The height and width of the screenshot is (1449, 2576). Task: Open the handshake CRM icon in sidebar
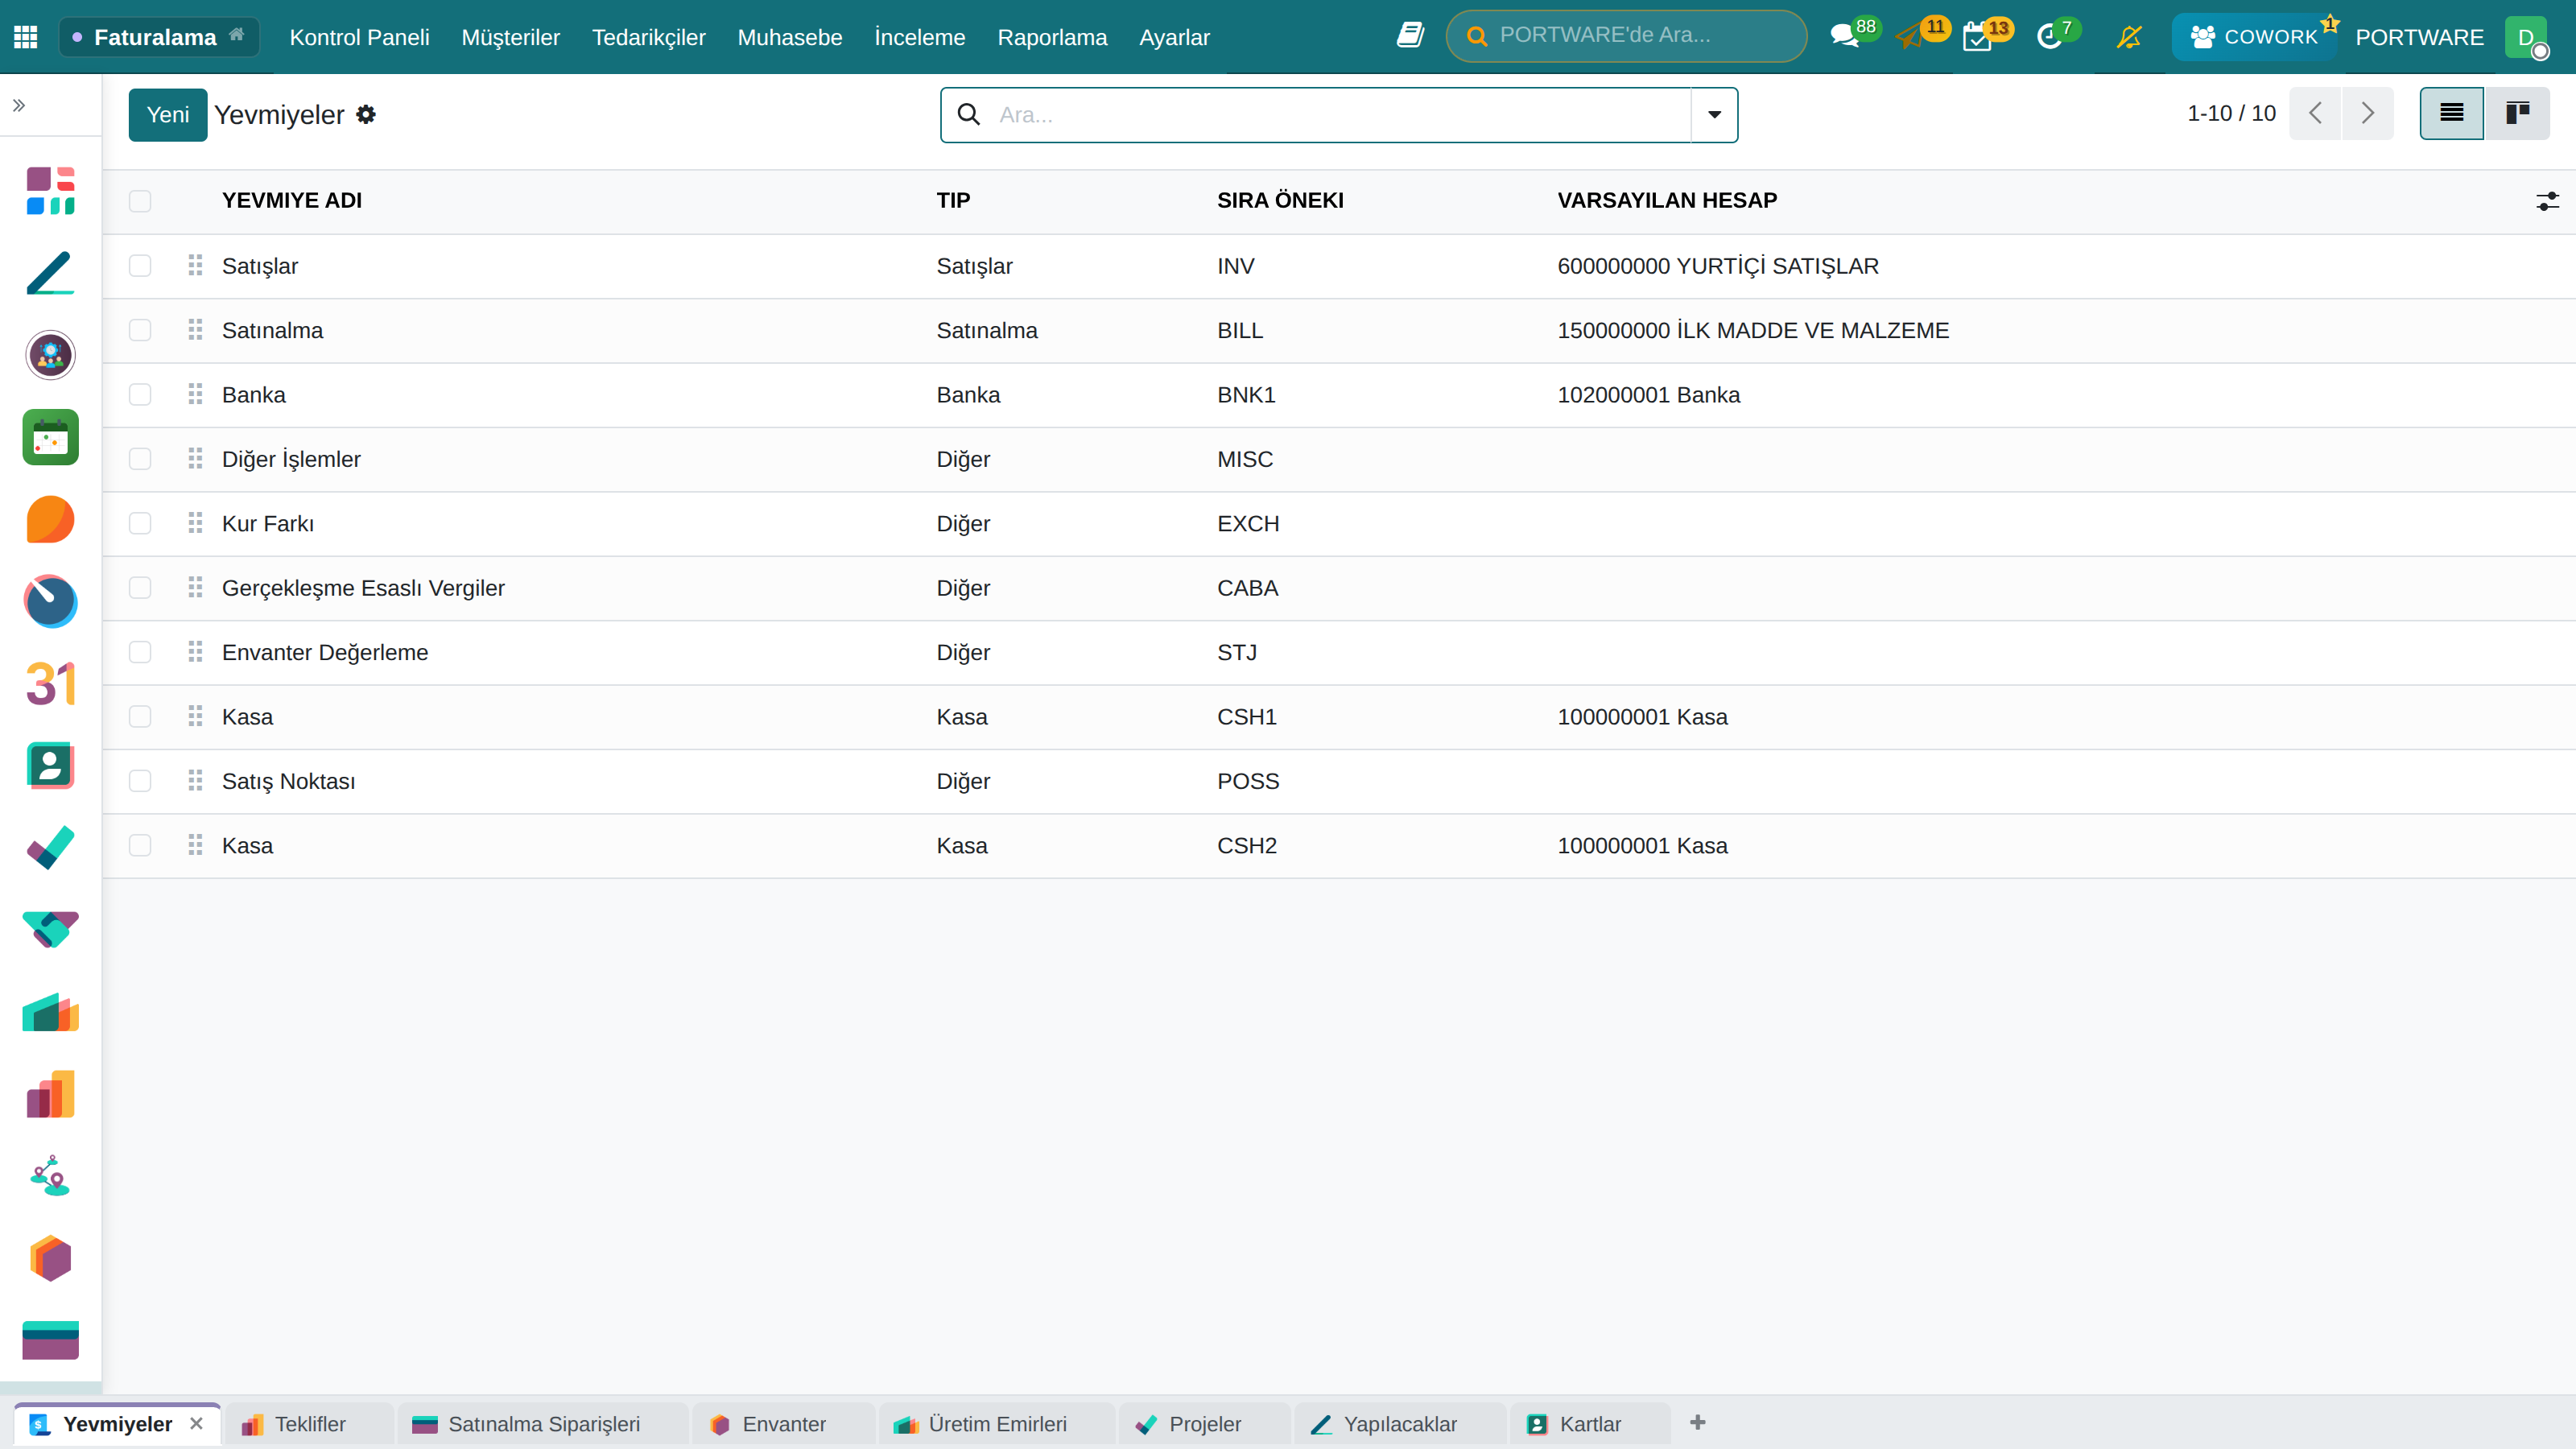coord(51,930)
